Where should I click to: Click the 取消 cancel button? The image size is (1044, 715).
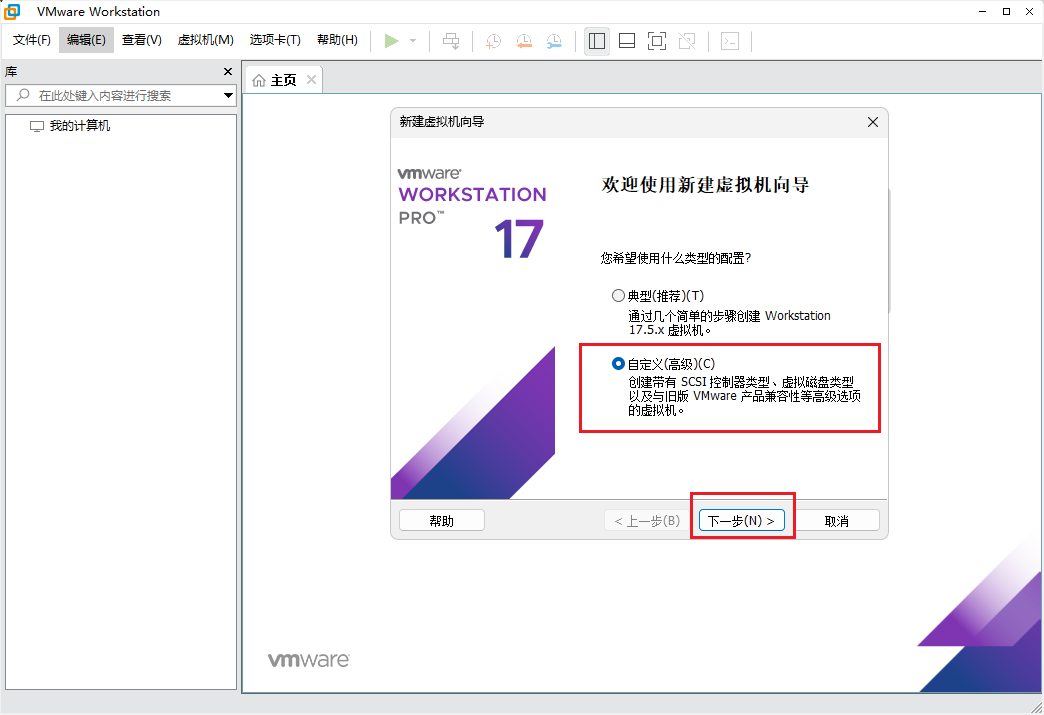pyautogui.click(x=836, y=521)
